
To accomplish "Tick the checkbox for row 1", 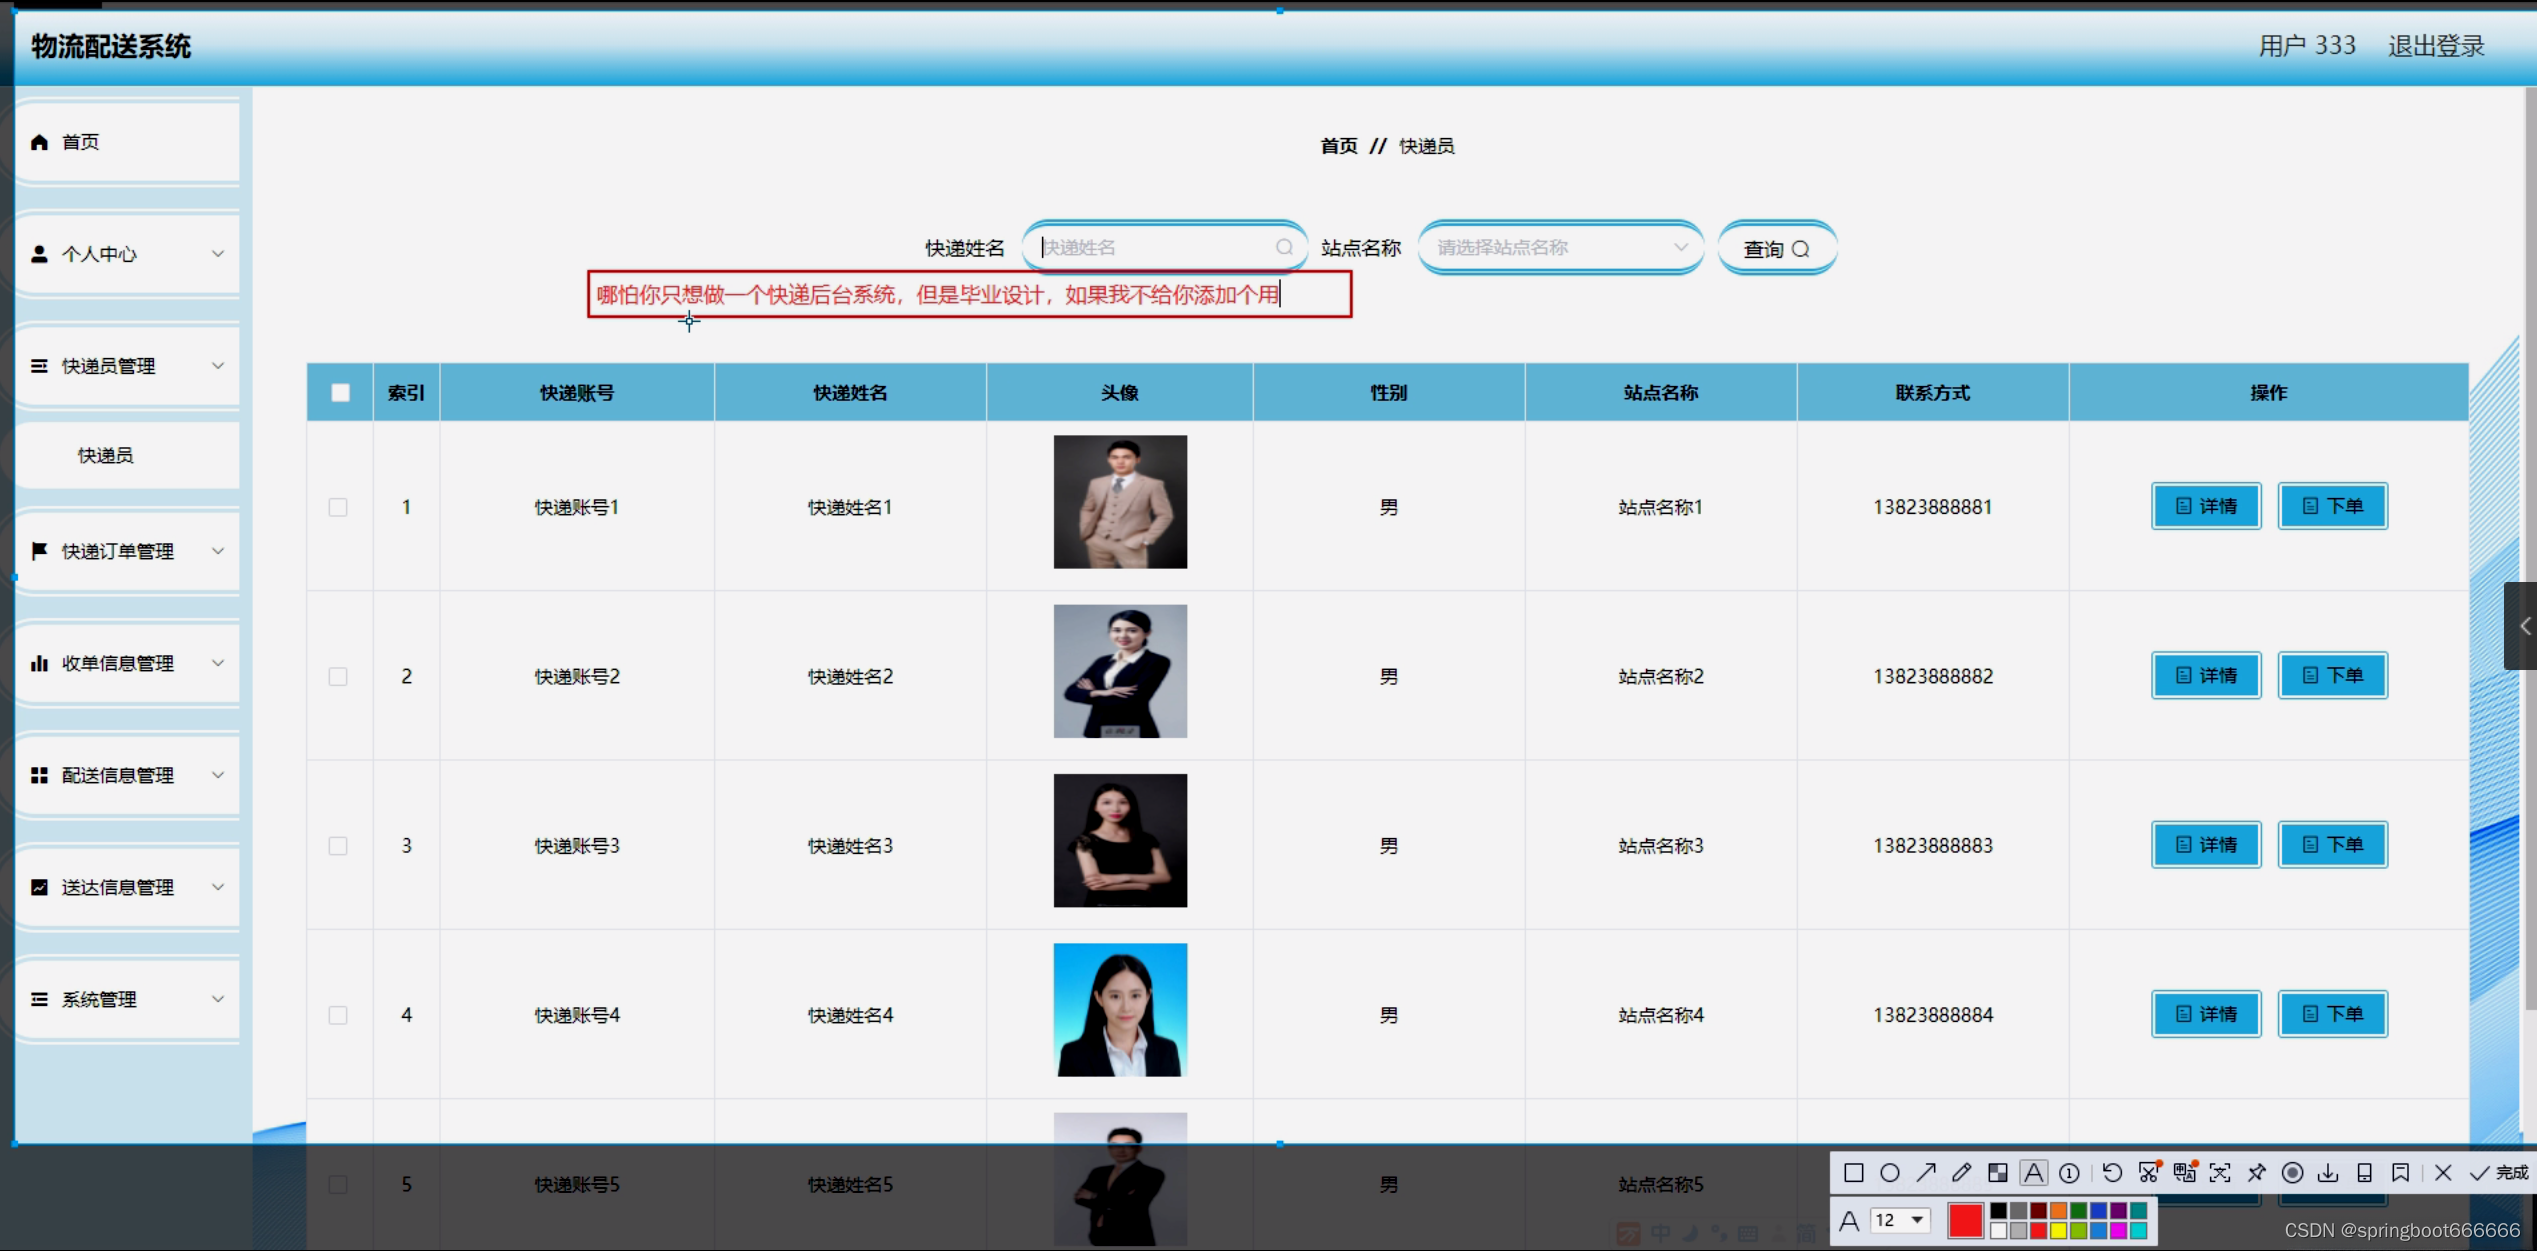I will (x=338, y=507).
